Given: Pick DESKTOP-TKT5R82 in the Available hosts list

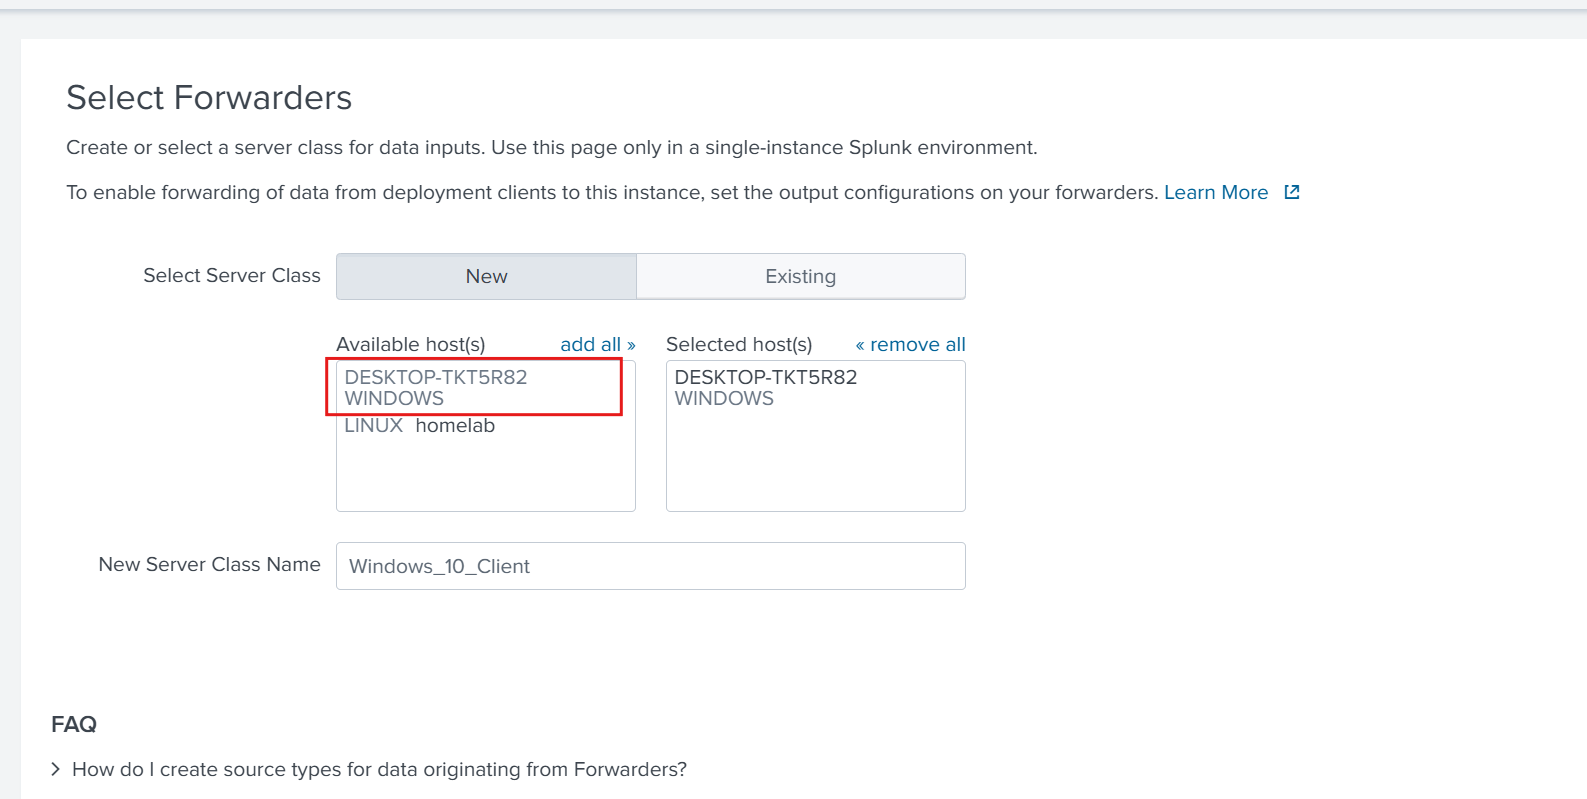Looking at the screenshot, I should (x=436, y=387).
